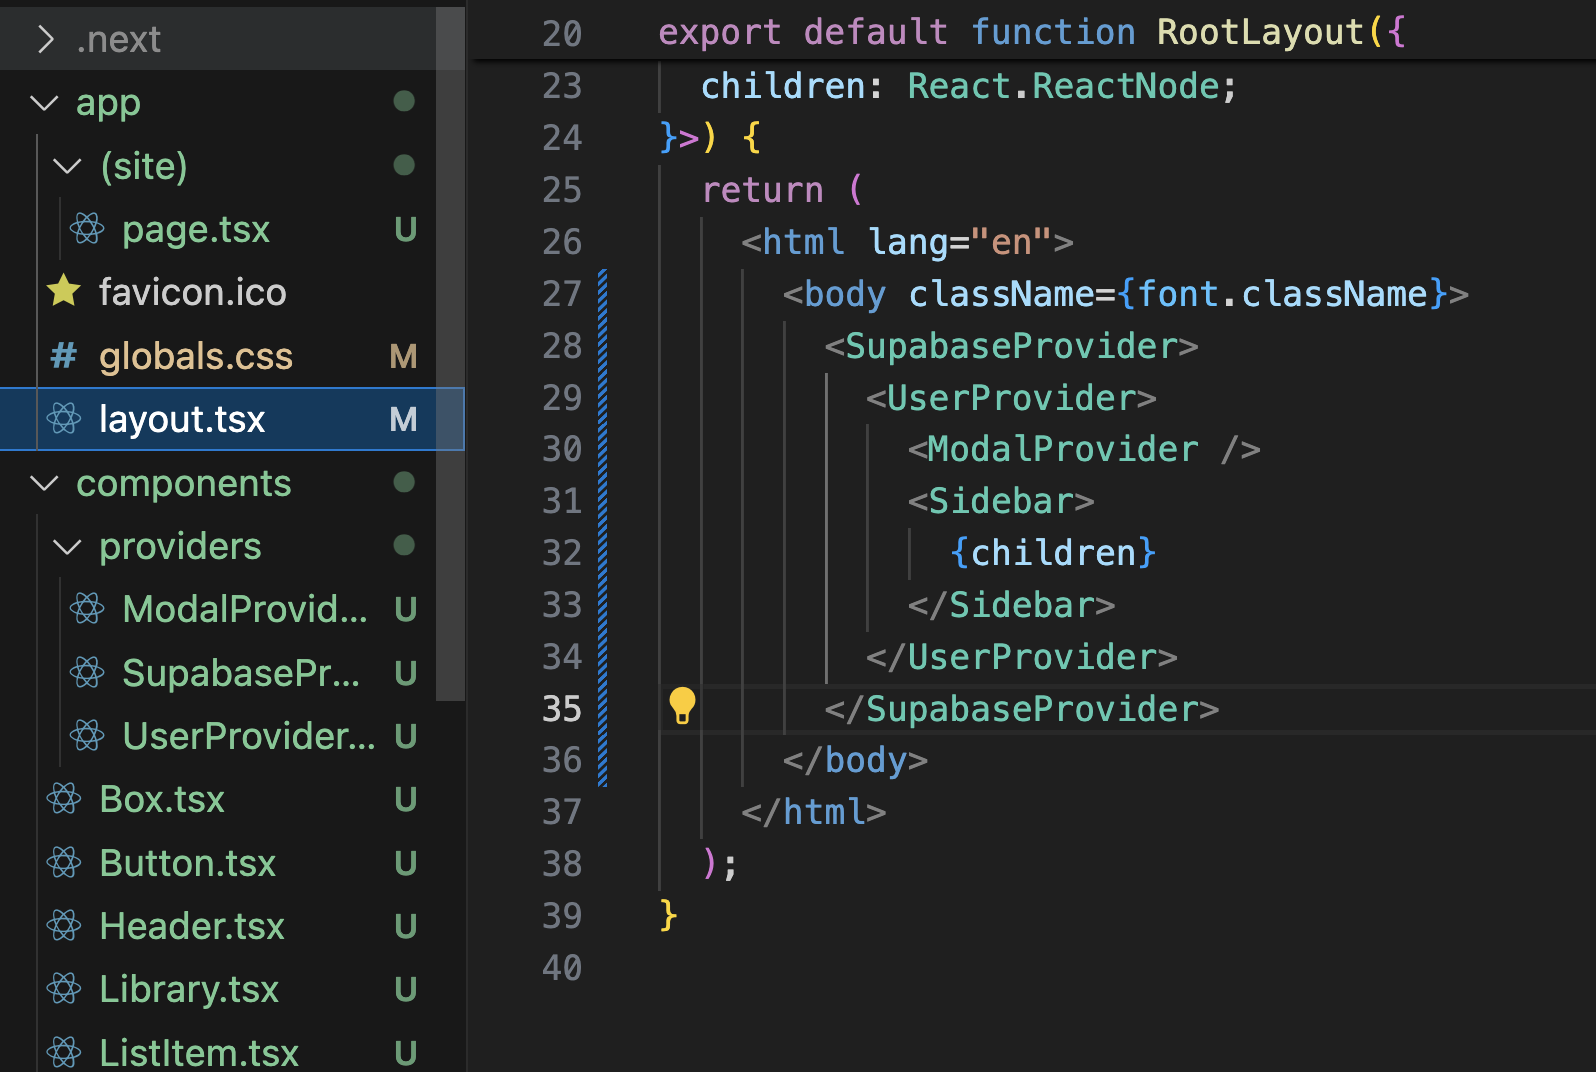Open the layout.tsx file

pos(182,419)
